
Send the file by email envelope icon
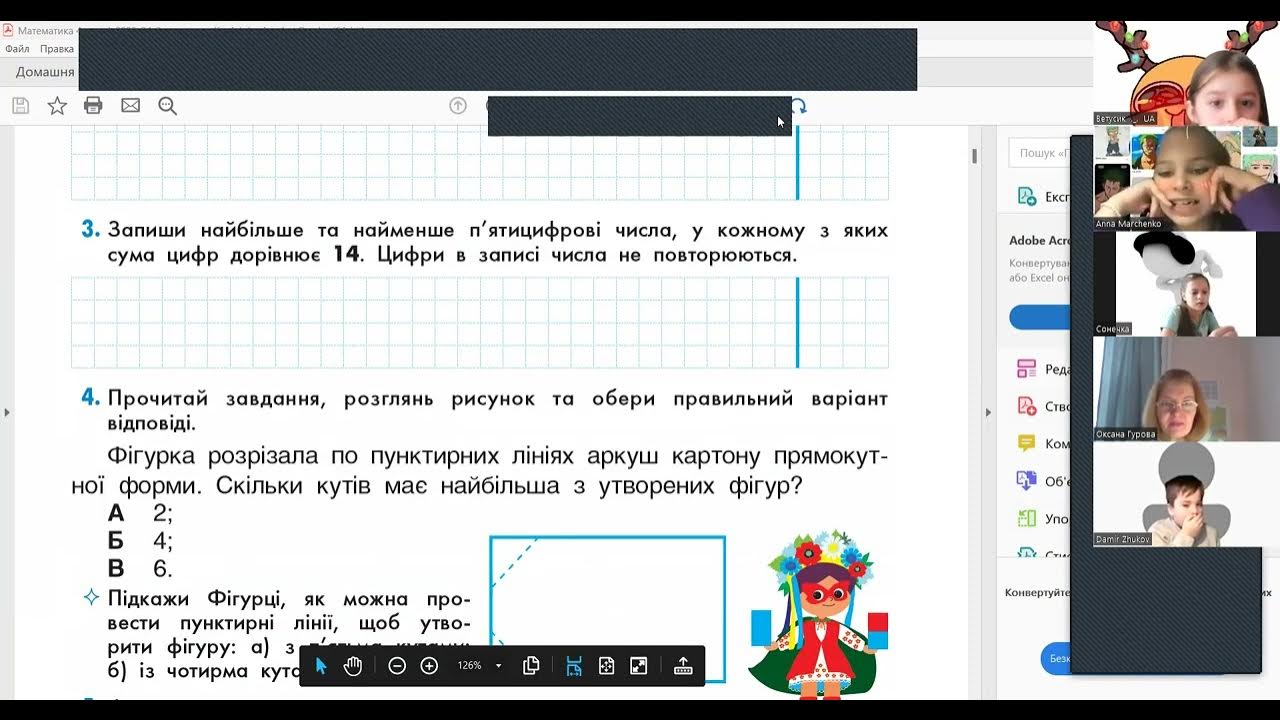(x=130, y=106)
